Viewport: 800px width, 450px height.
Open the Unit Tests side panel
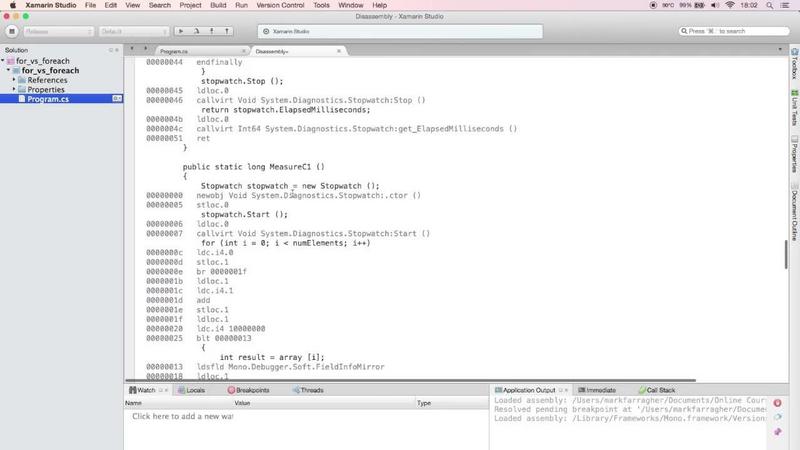794,108
